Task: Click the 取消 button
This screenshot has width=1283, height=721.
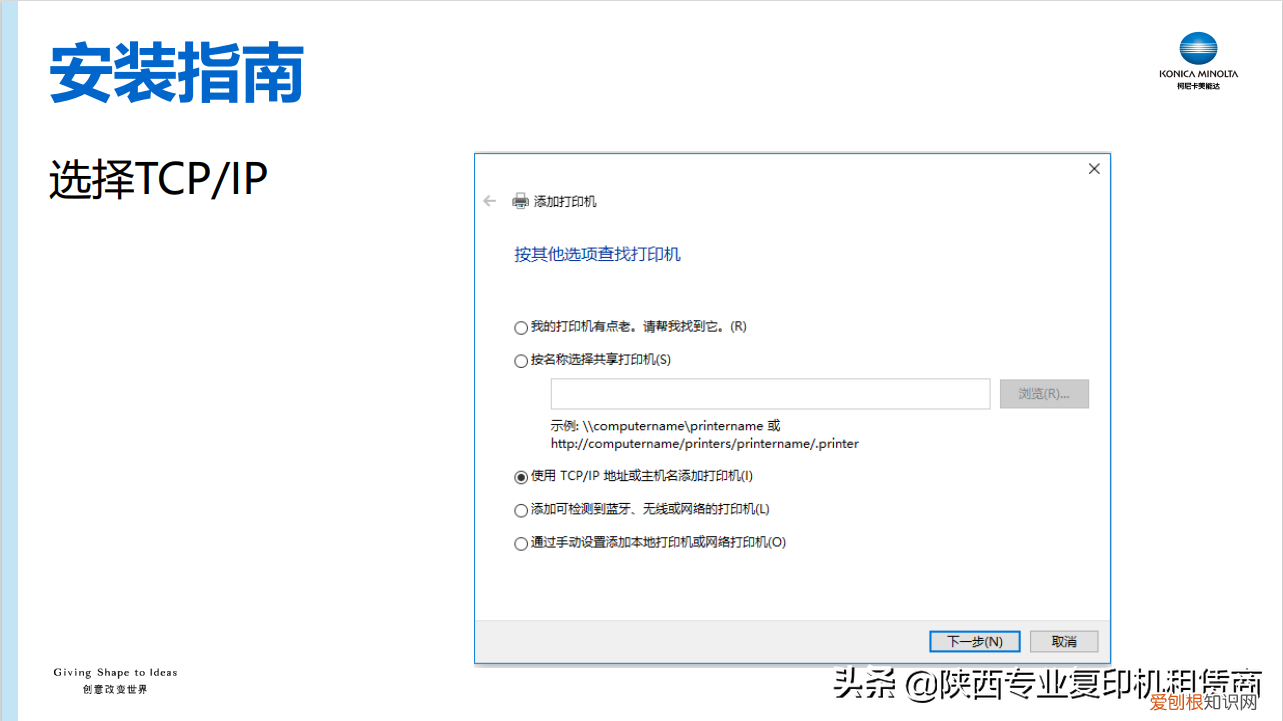Action: click(x=1063, y=641)
